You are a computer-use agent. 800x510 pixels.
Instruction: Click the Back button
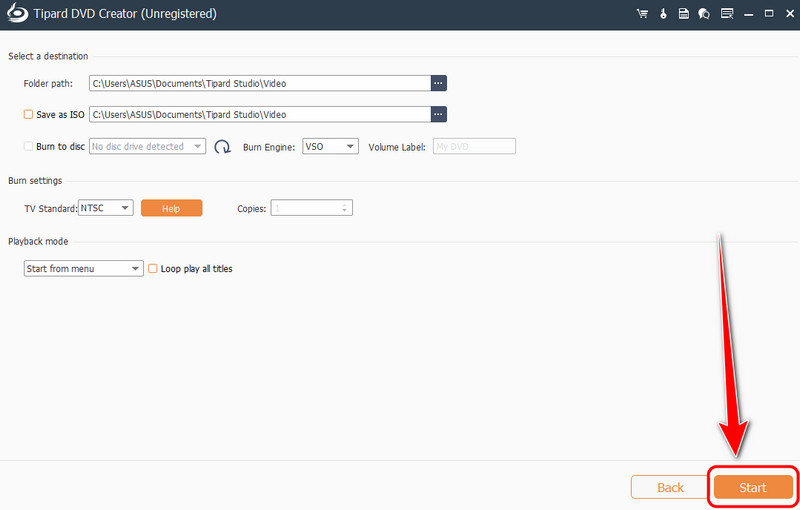point(669,488)
